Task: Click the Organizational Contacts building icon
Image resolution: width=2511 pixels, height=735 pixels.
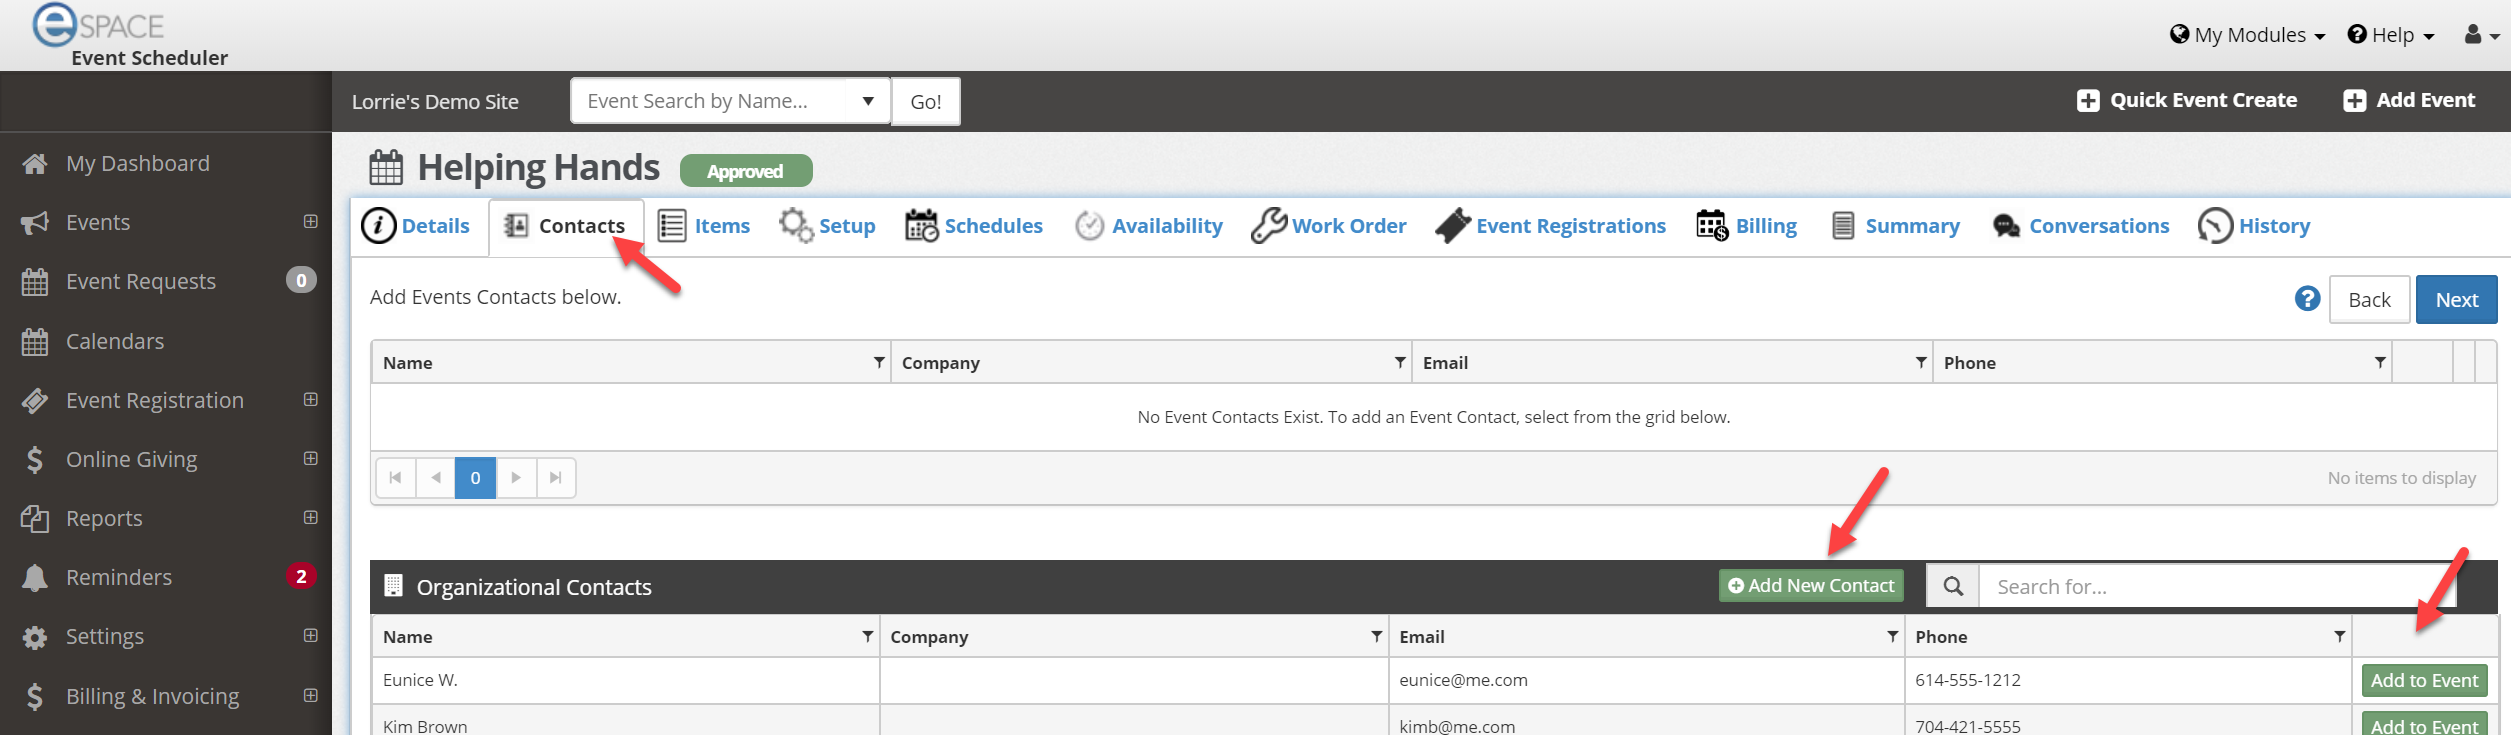Action: (394, 586)
